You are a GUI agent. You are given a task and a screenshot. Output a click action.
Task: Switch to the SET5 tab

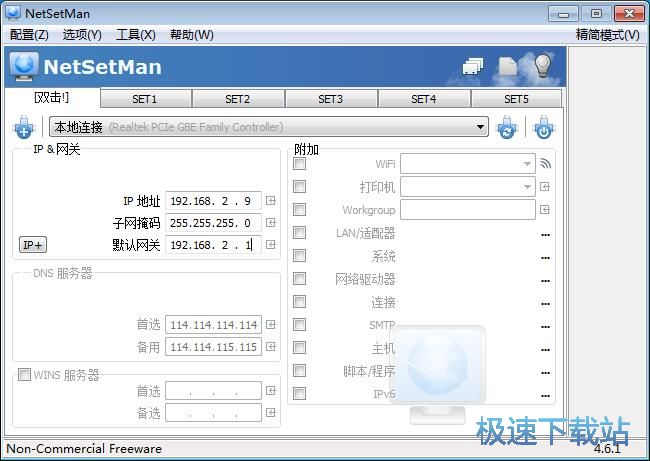(517, 99)
